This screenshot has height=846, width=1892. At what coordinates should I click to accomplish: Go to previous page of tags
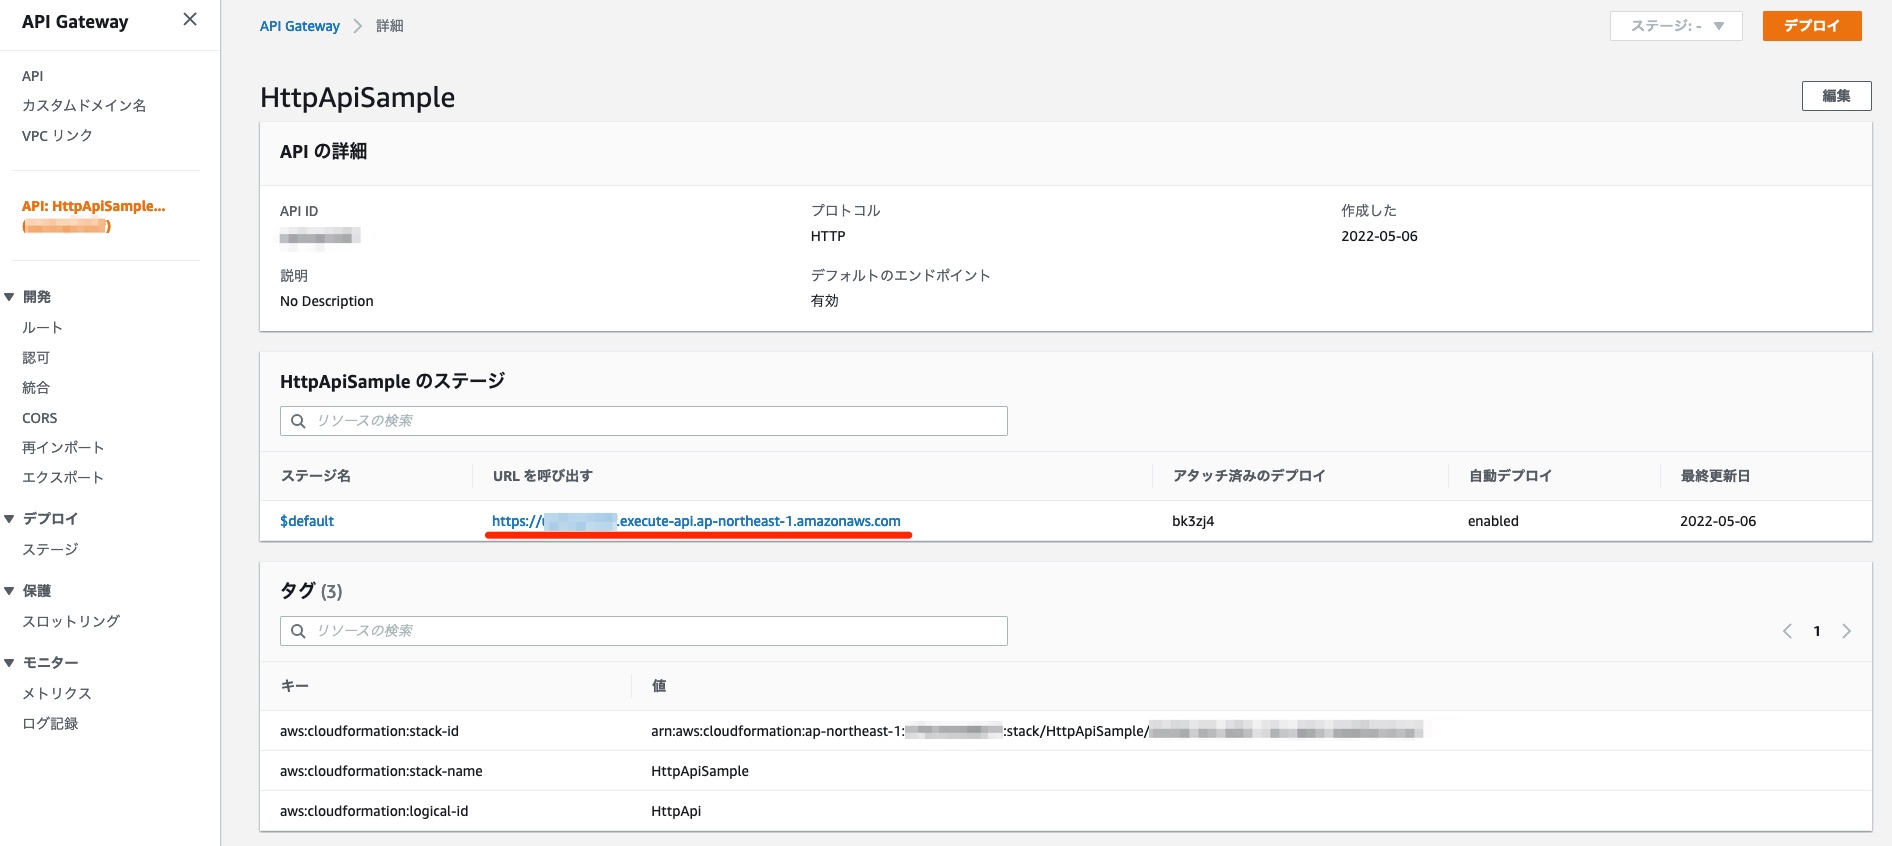click(x=1787, y=631)
